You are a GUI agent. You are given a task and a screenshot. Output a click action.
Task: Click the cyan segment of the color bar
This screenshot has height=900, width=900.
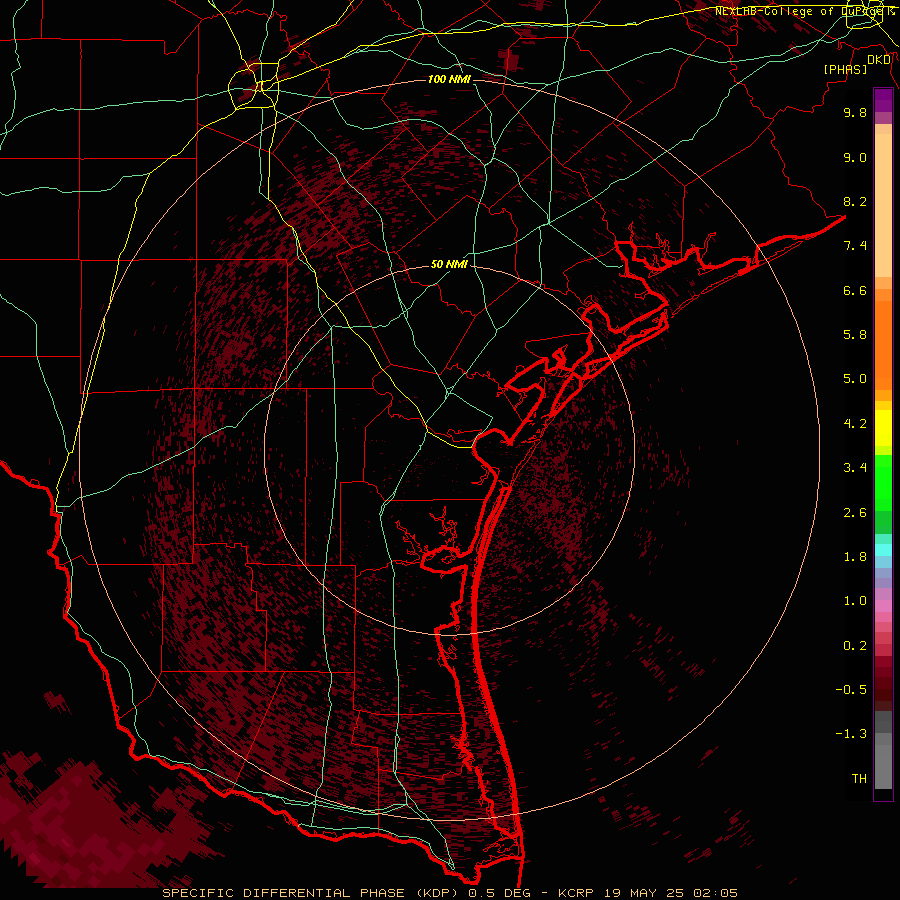(x=883, y=550)
